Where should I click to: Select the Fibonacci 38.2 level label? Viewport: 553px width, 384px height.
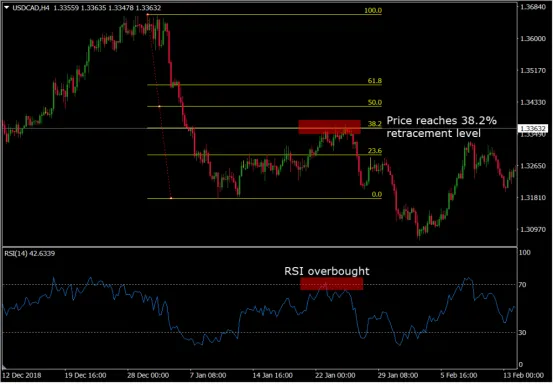(375, 124)
